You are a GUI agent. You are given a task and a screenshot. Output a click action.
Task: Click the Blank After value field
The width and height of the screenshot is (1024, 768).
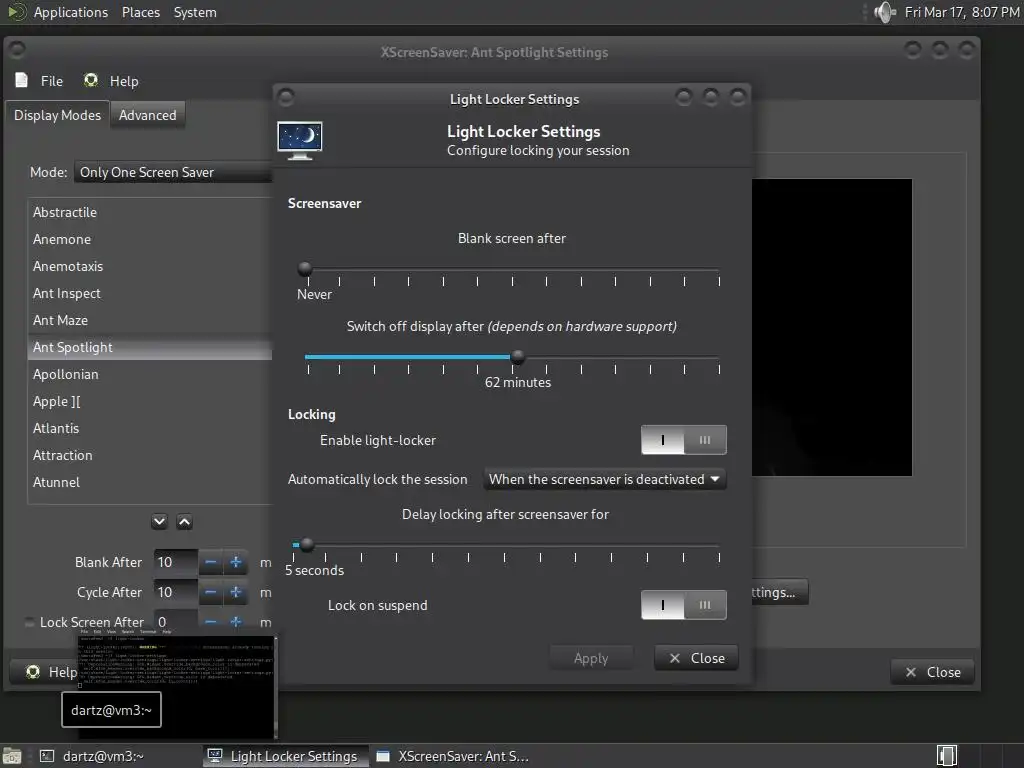(x=176, y=562)
